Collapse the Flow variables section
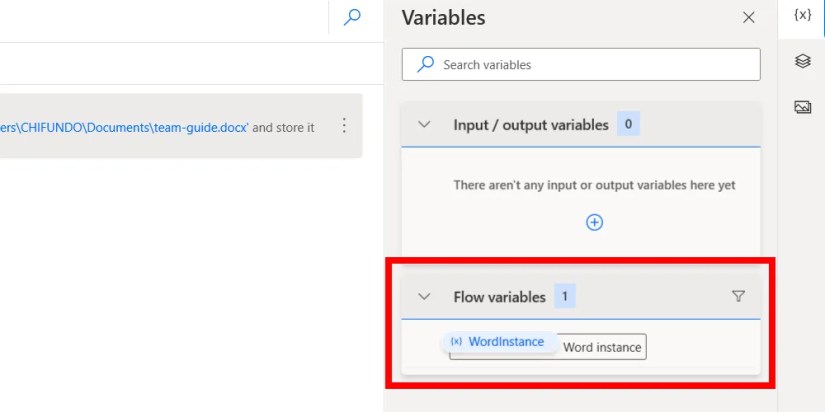 (x=424, y=296)
